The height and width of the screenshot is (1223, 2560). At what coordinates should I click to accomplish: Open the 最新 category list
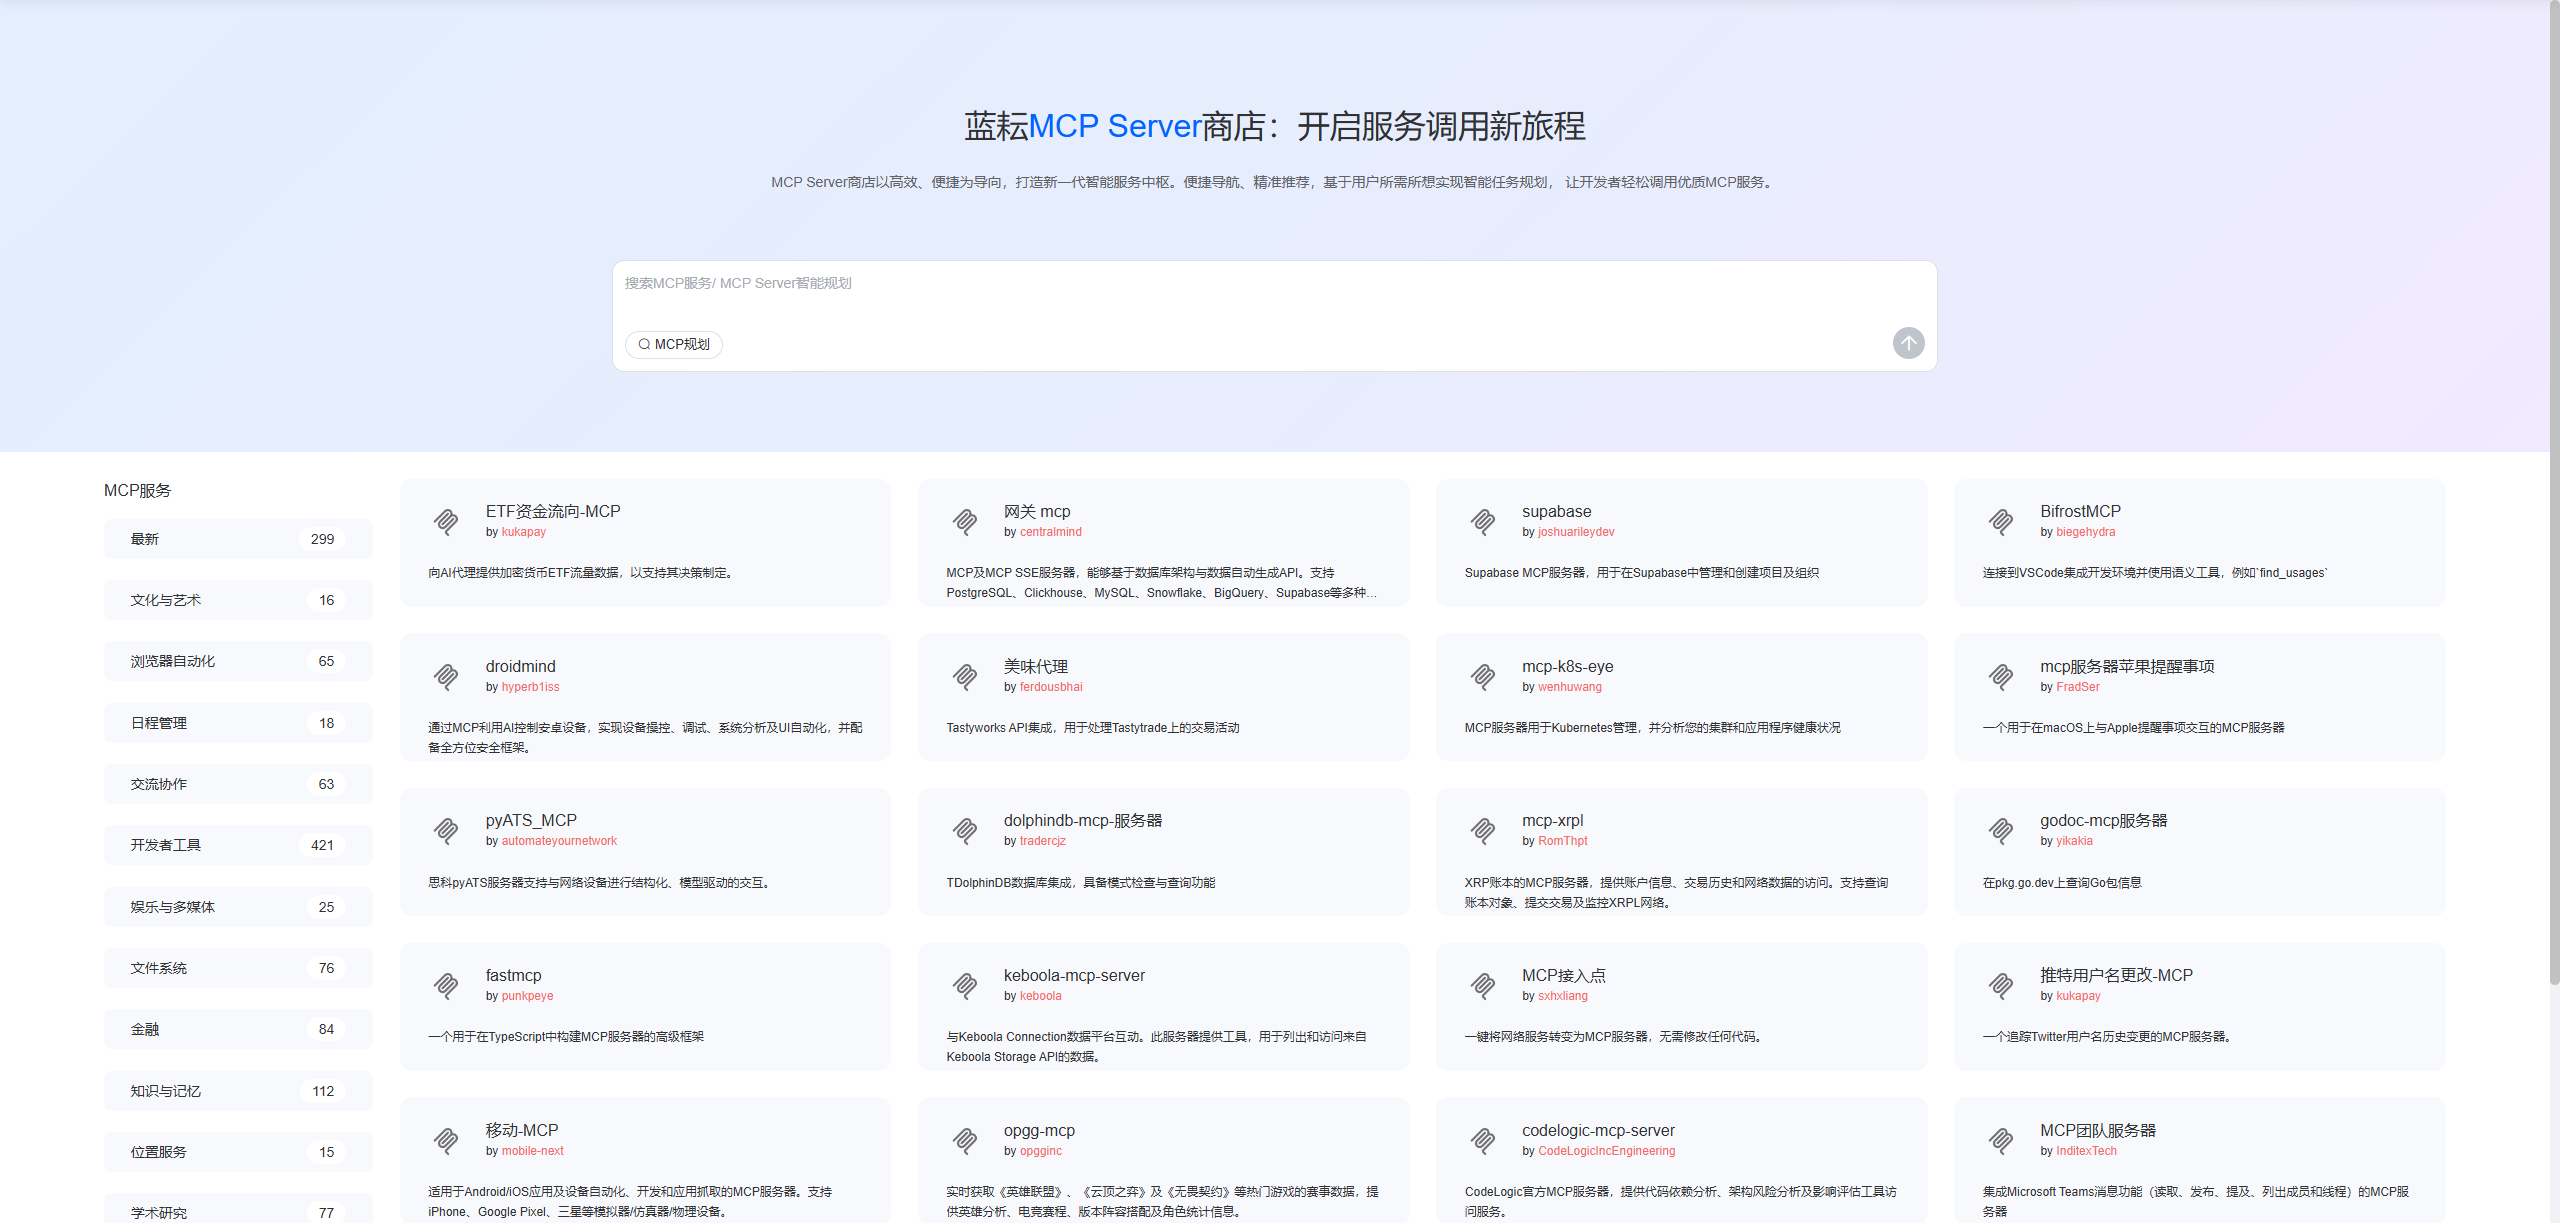click(x=237, y=538)
